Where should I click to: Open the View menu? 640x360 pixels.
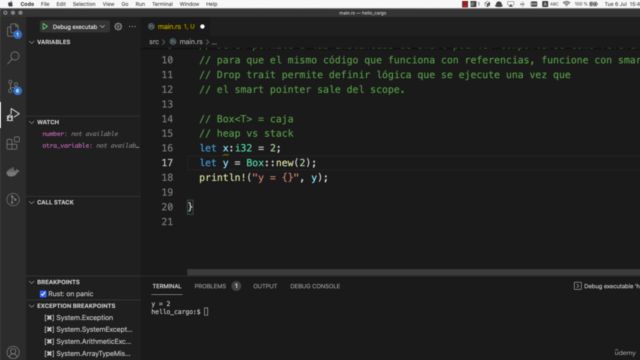108,4
